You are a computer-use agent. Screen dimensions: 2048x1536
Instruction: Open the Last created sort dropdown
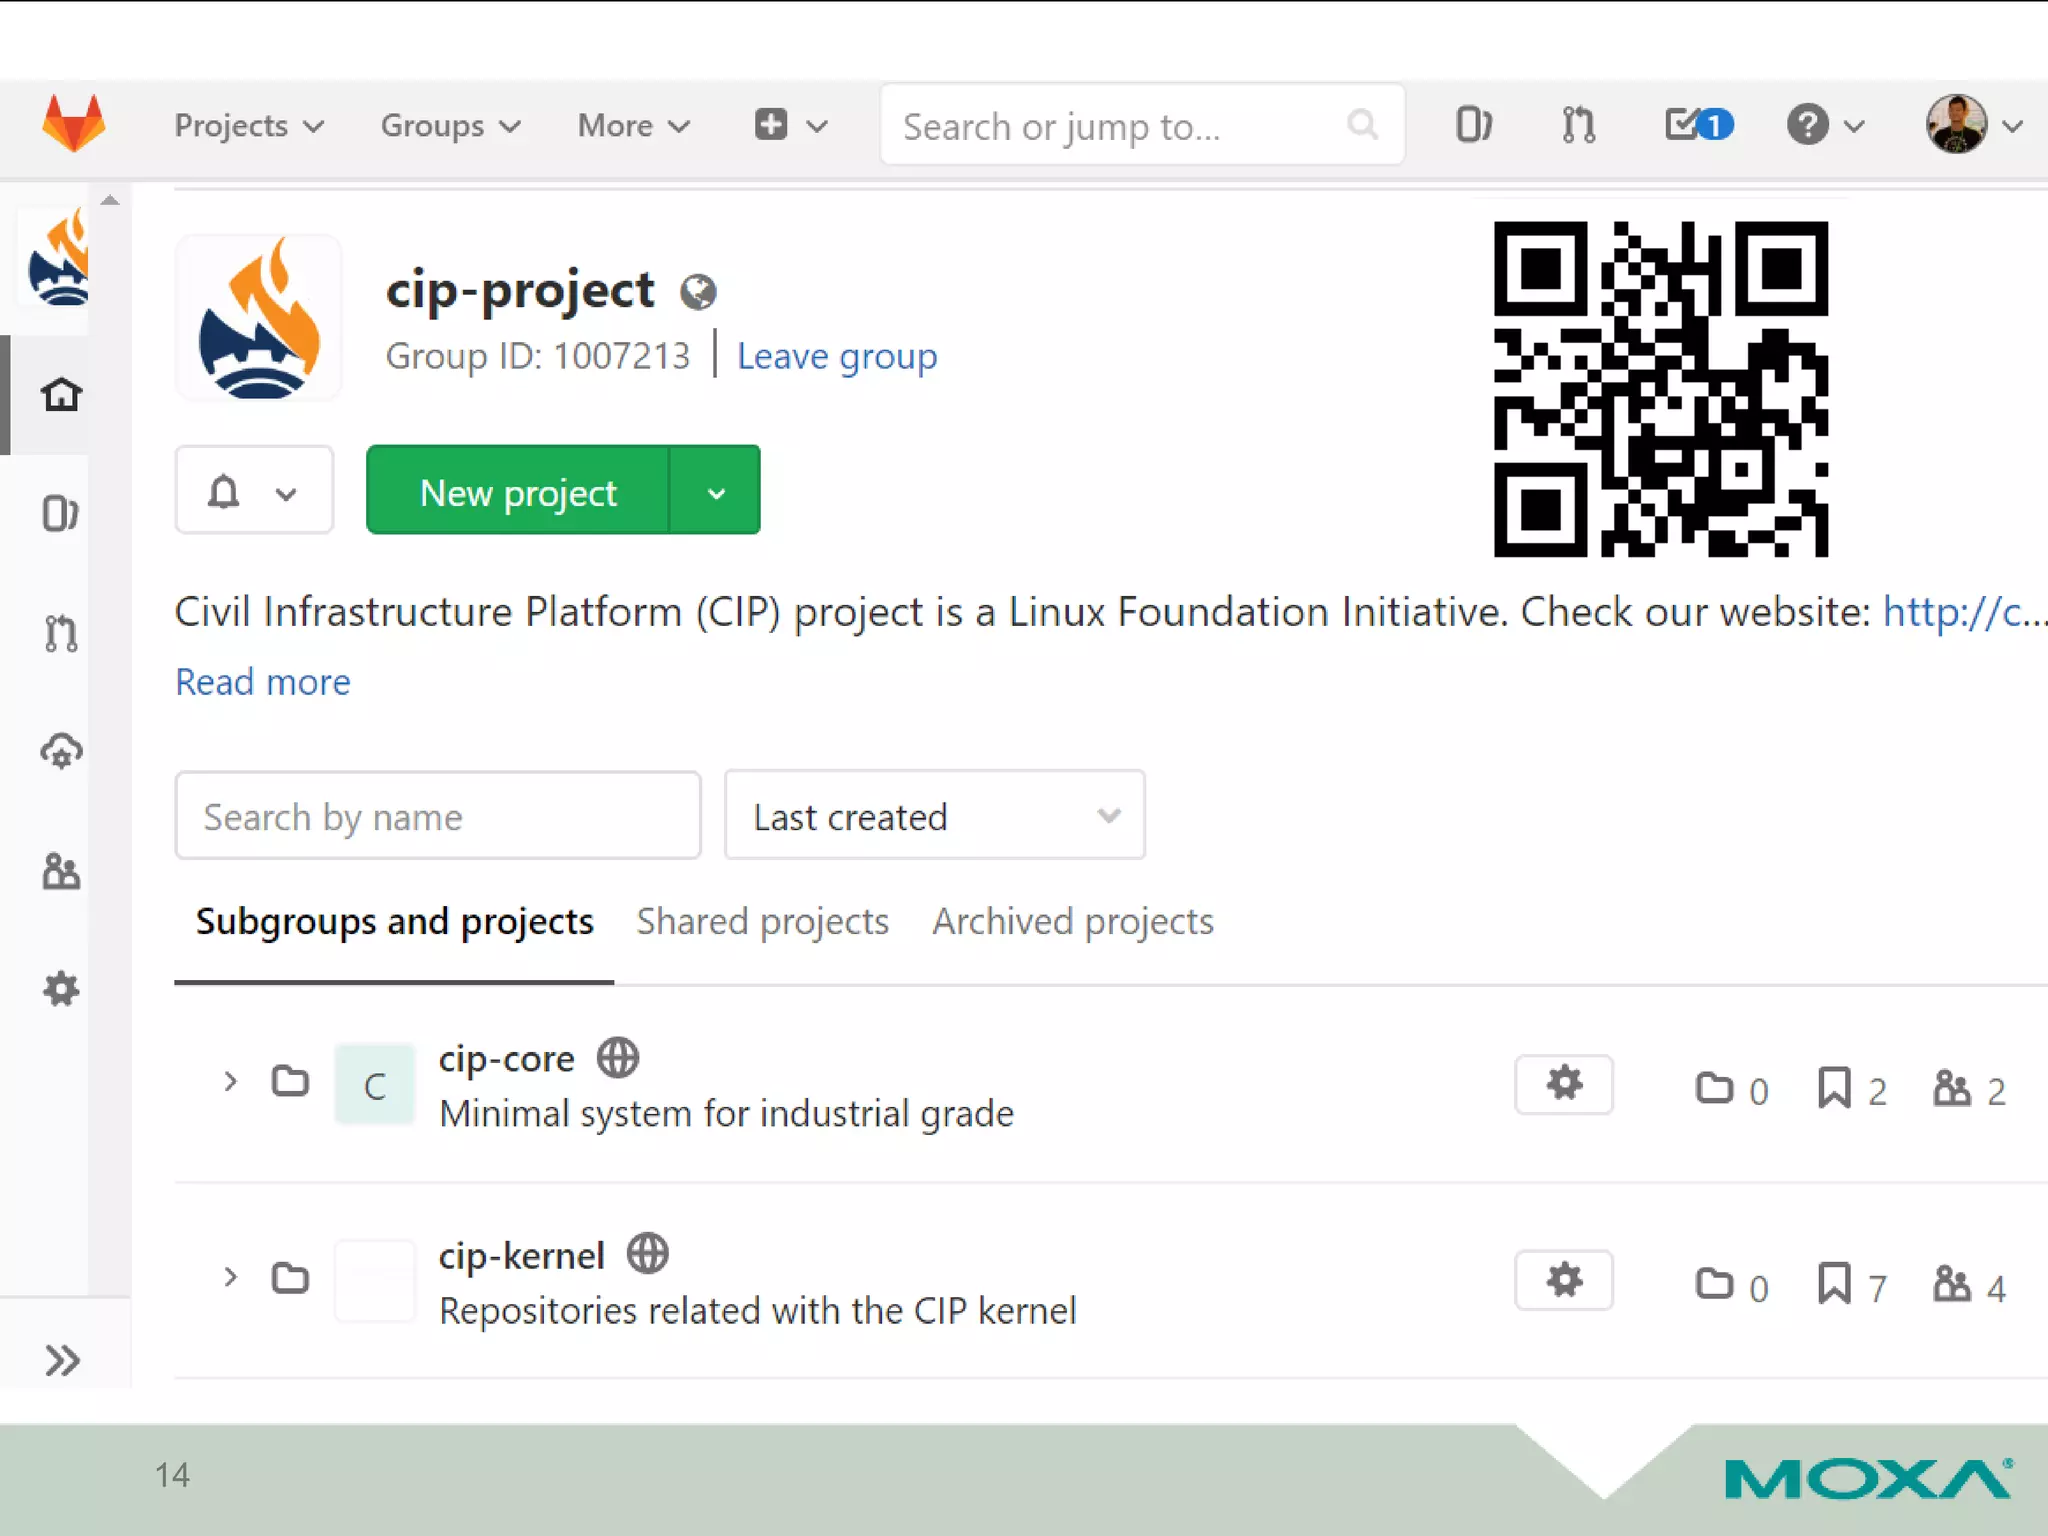pyautogui.click(x=934, y=816)
